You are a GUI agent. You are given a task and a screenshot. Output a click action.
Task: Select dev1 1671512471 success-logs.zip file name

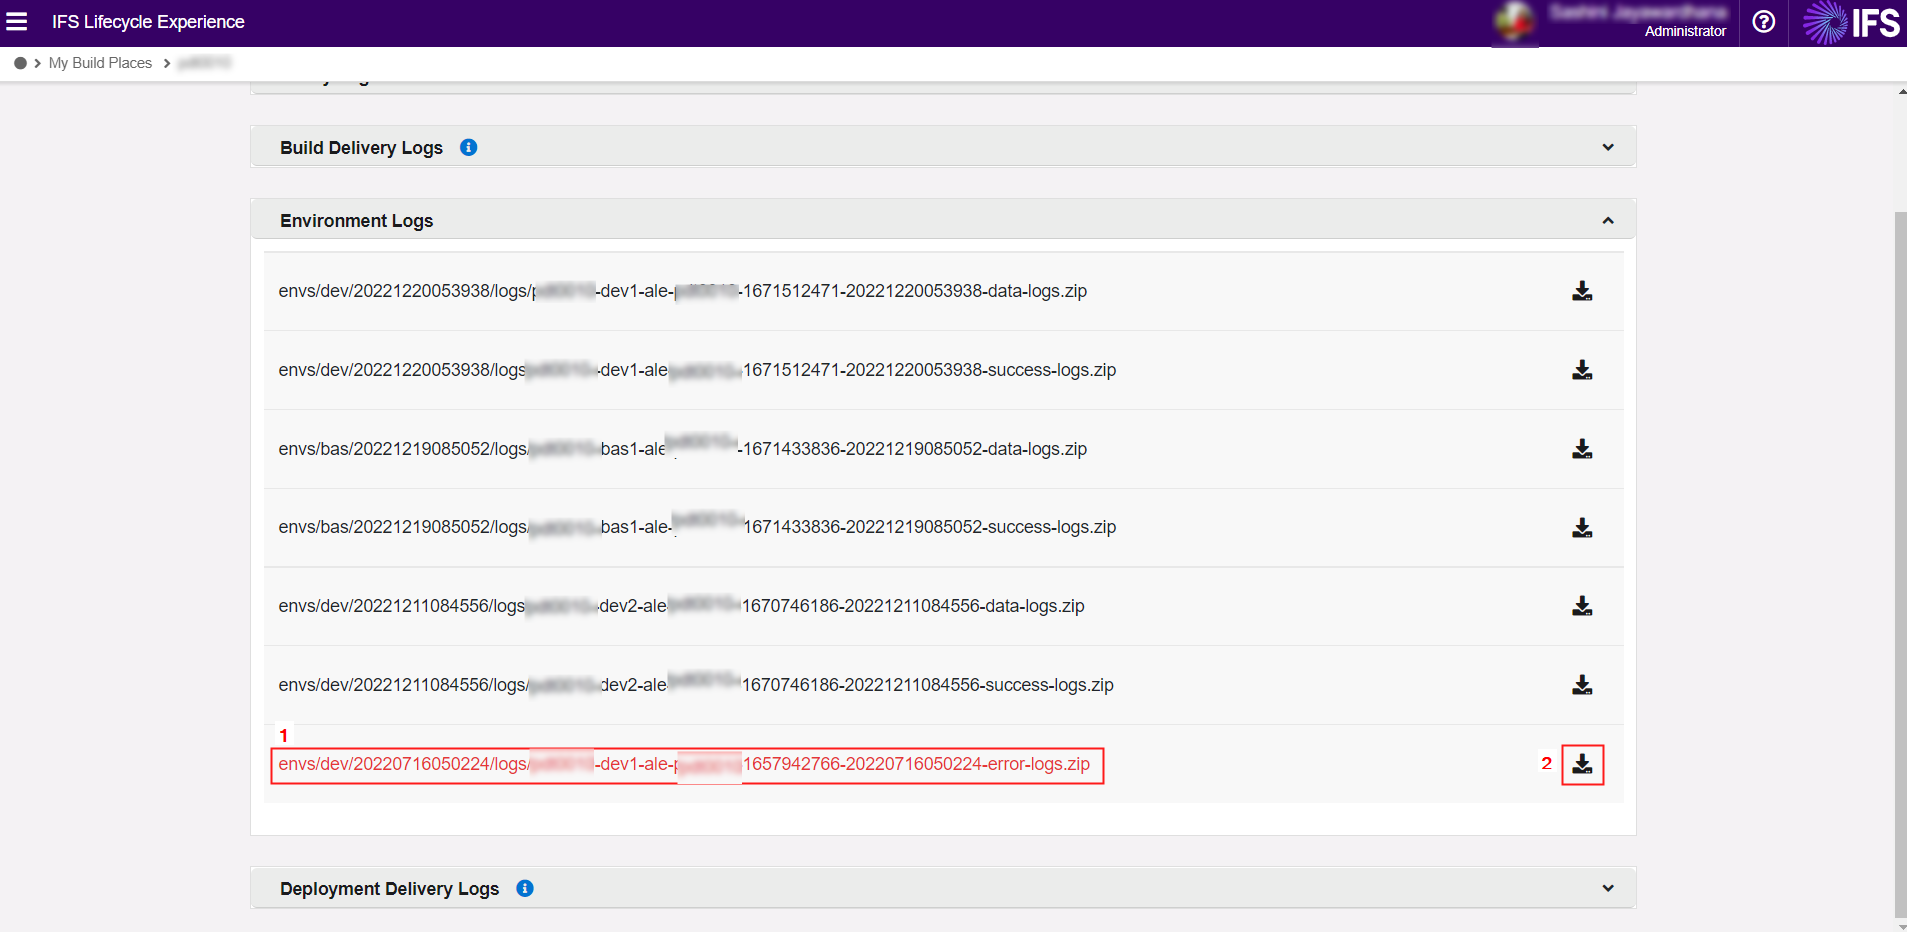[697, 370]
